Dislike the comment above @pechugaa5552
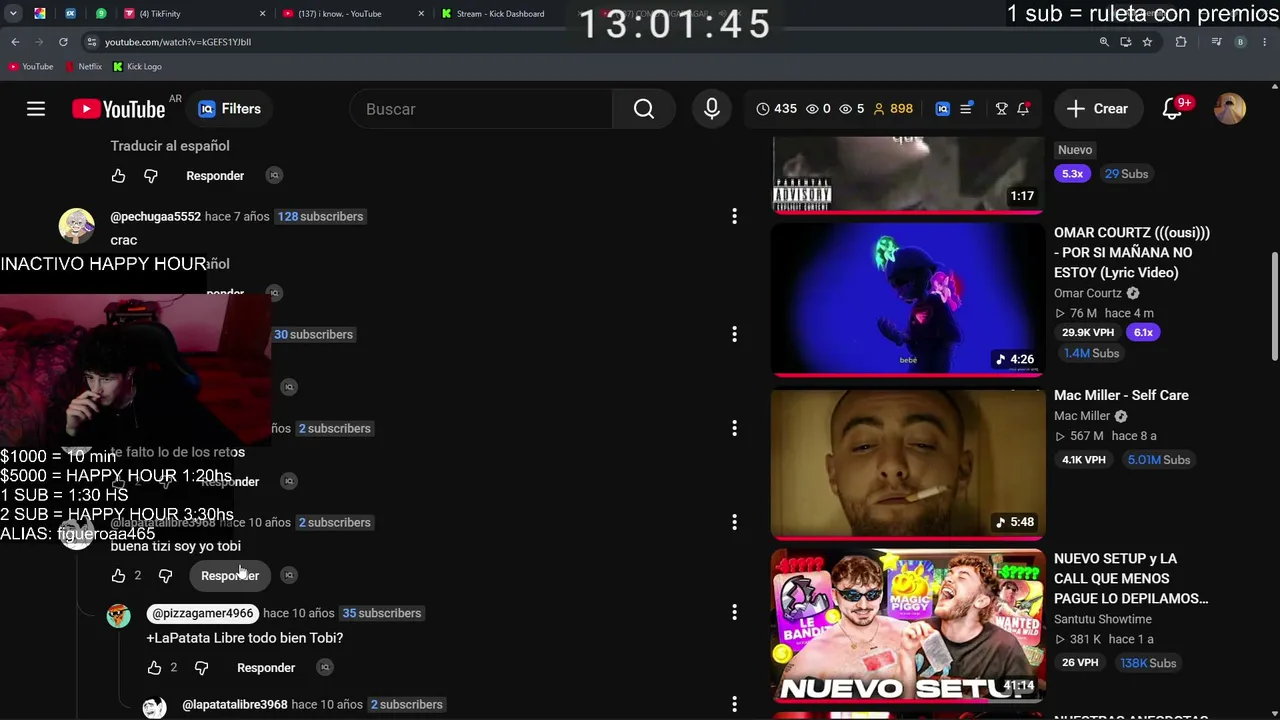 [150, 176]
